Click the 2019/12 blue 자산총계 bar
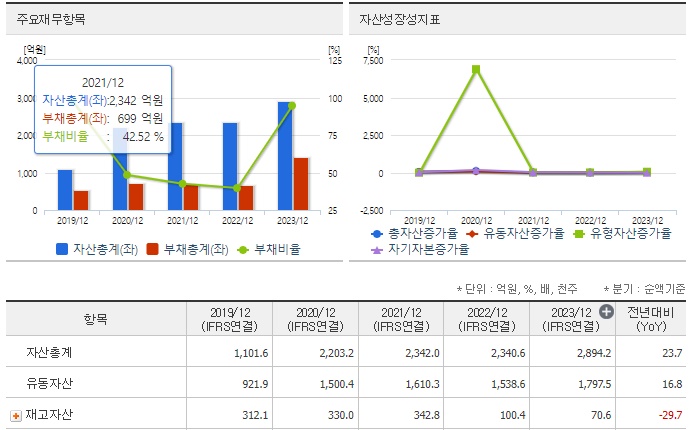 65,190
